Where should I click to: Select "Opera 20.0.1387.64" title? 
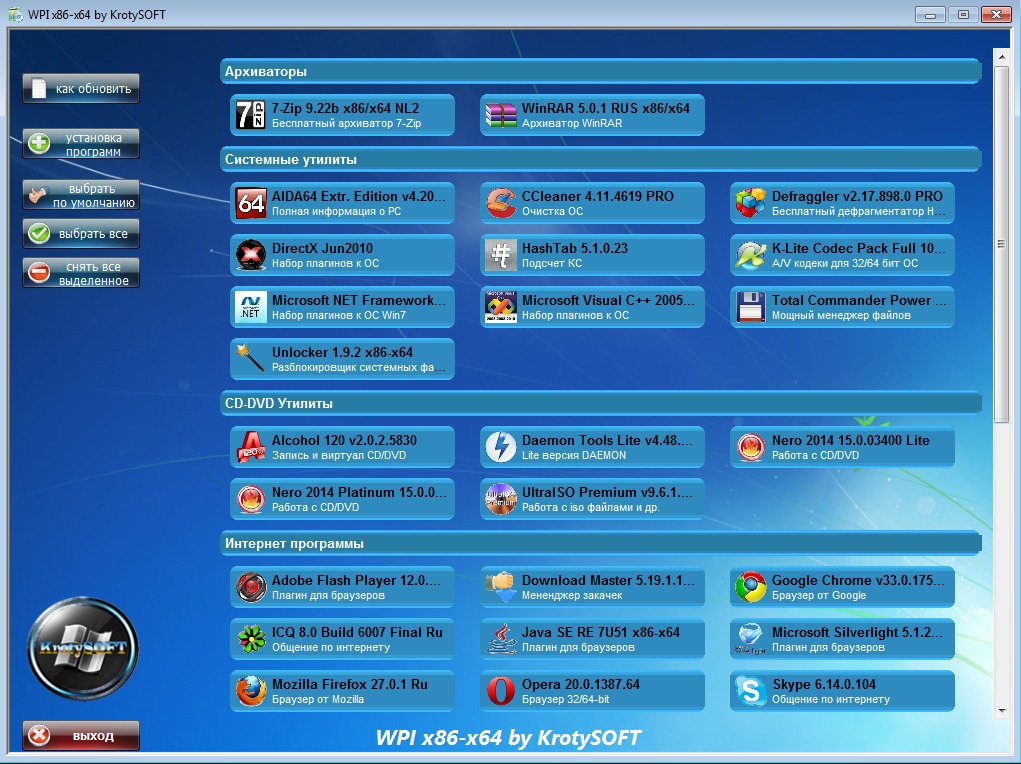pyautogui.click(x=581, y=685)
